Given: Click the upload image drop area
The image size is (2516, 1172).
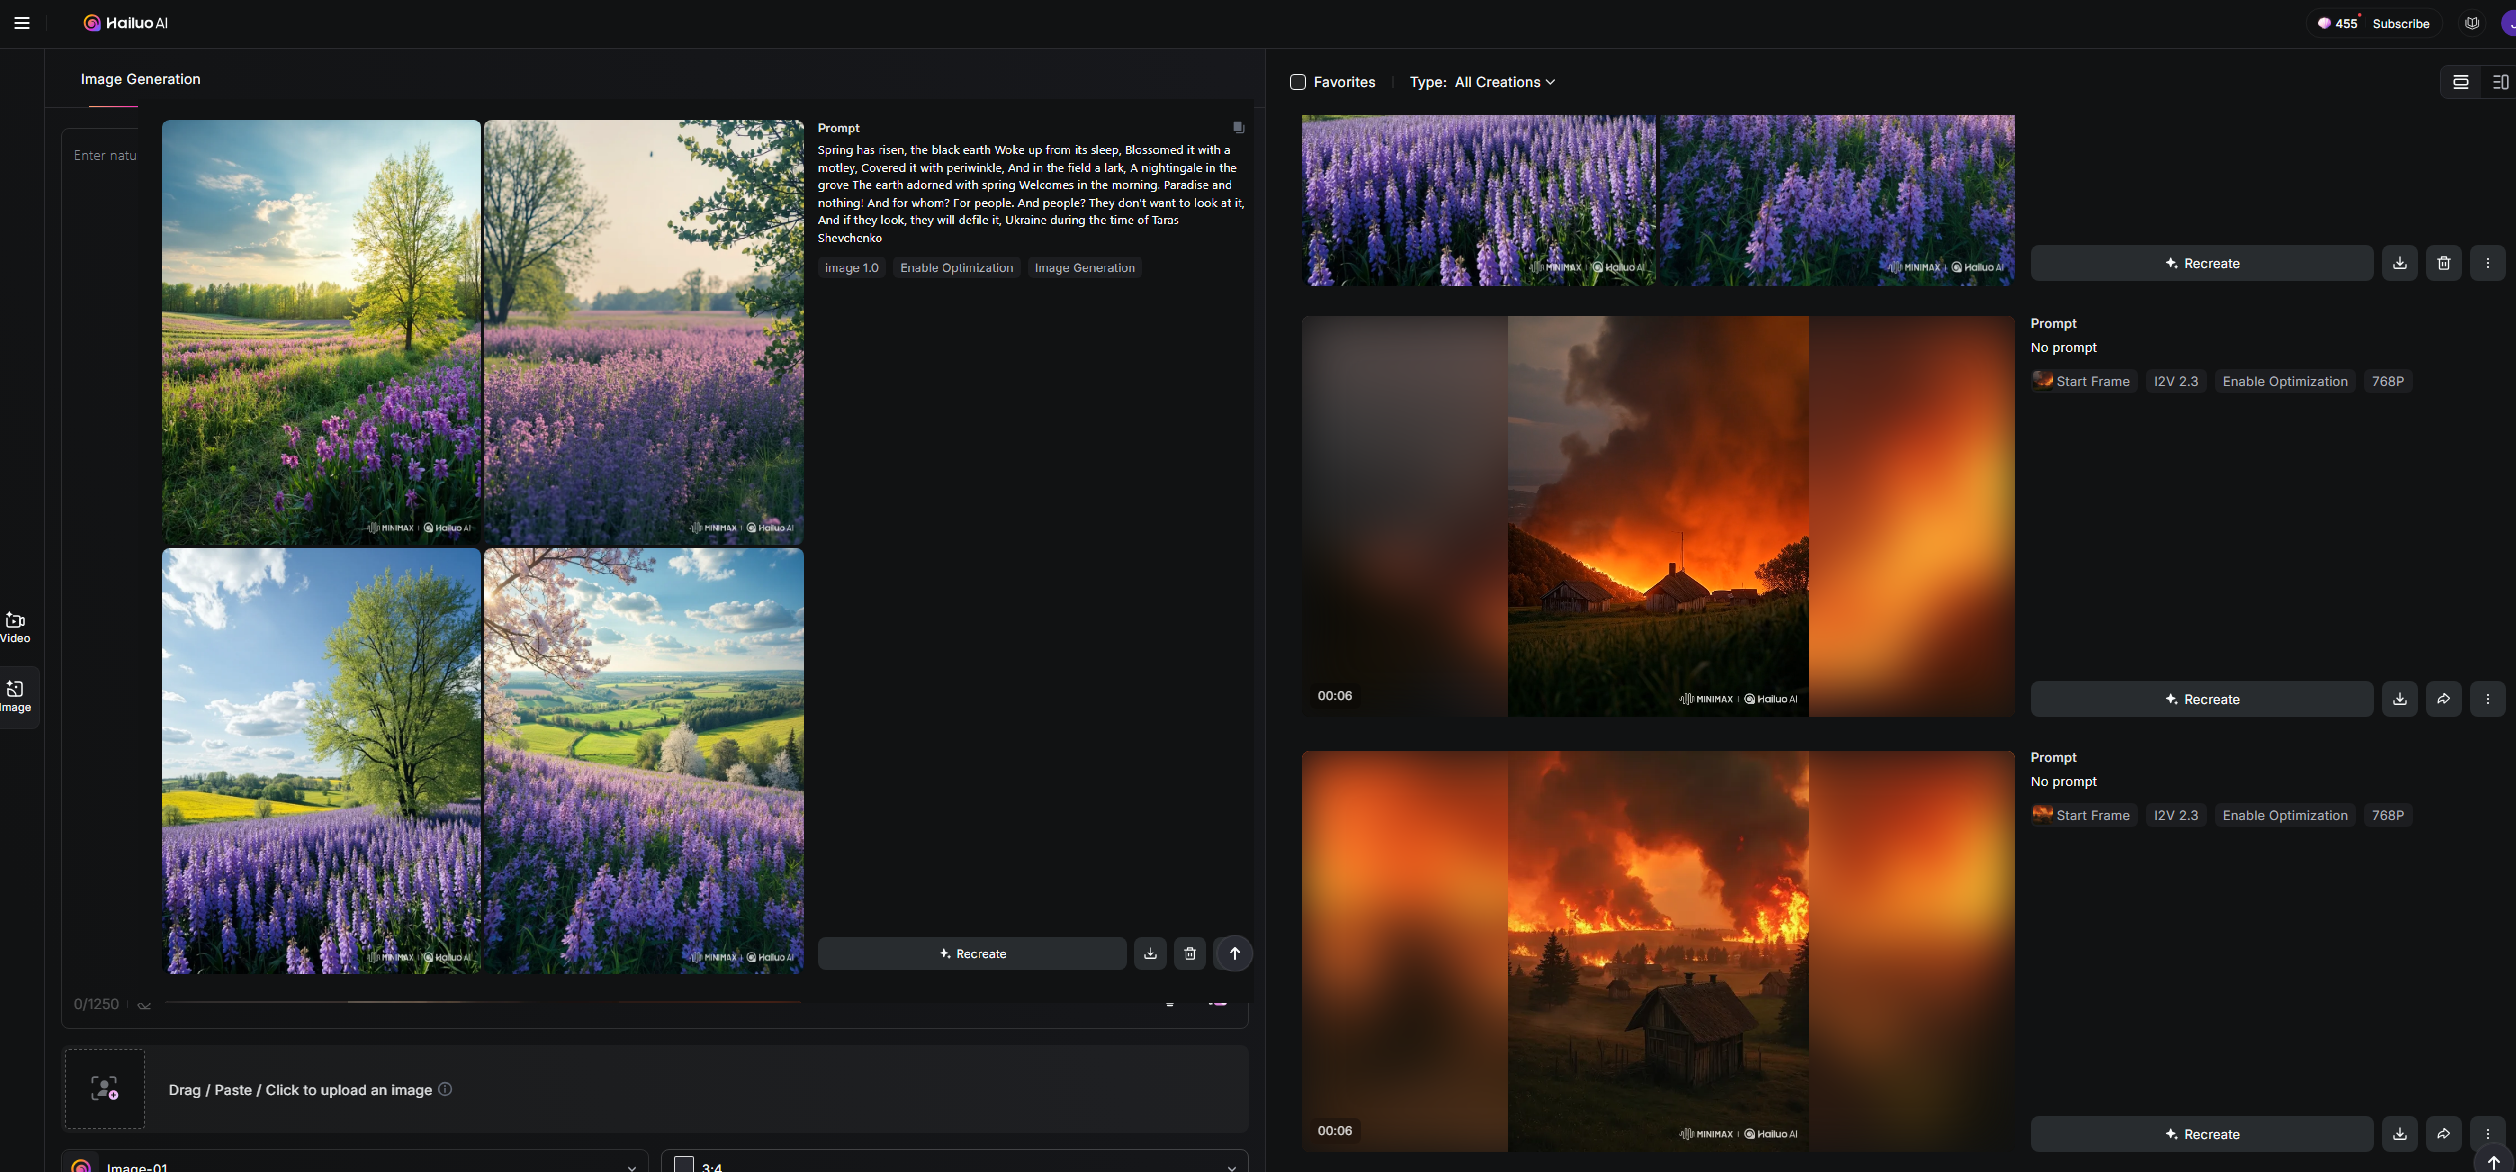Looking at the screenshot, I should click(x=104, y=1089).
